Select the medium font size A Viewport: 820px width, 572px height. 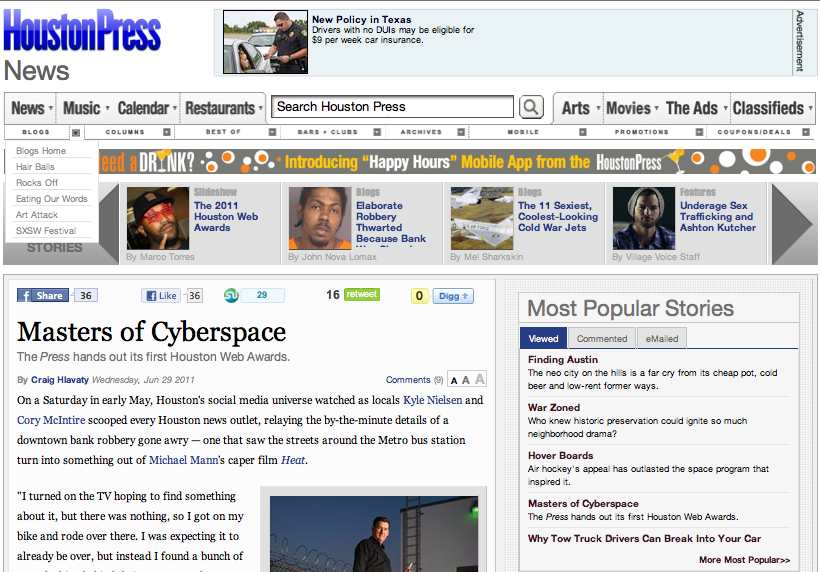click(465, 380)
